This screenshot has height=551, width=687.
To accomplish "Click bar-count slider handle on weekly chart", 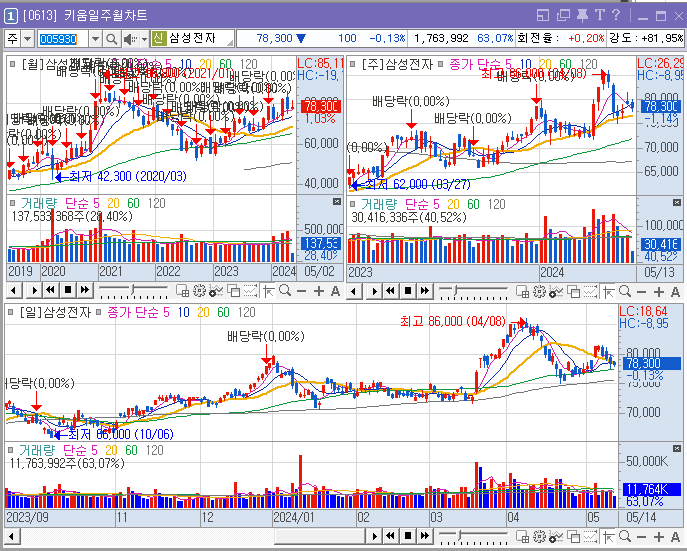I will (455, 290).
